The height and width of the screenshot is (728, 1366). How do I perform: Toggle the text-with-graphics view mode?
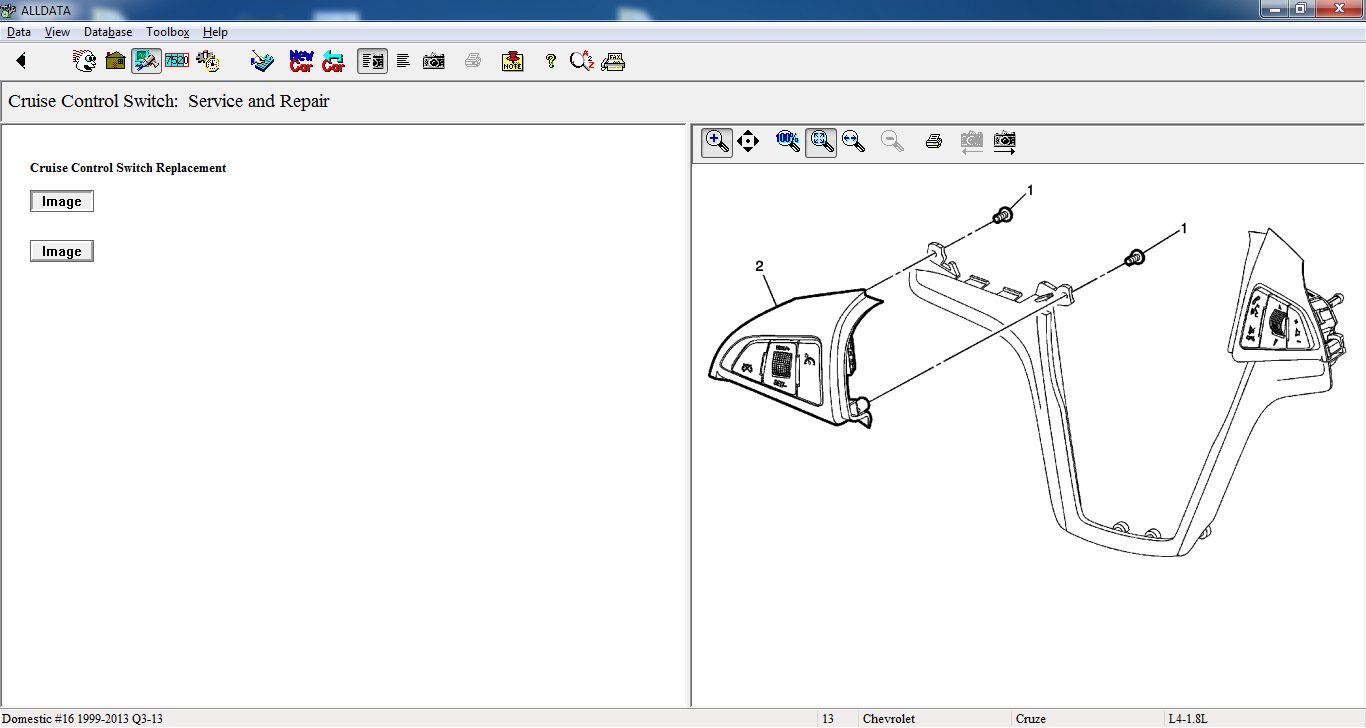point(372,60)
